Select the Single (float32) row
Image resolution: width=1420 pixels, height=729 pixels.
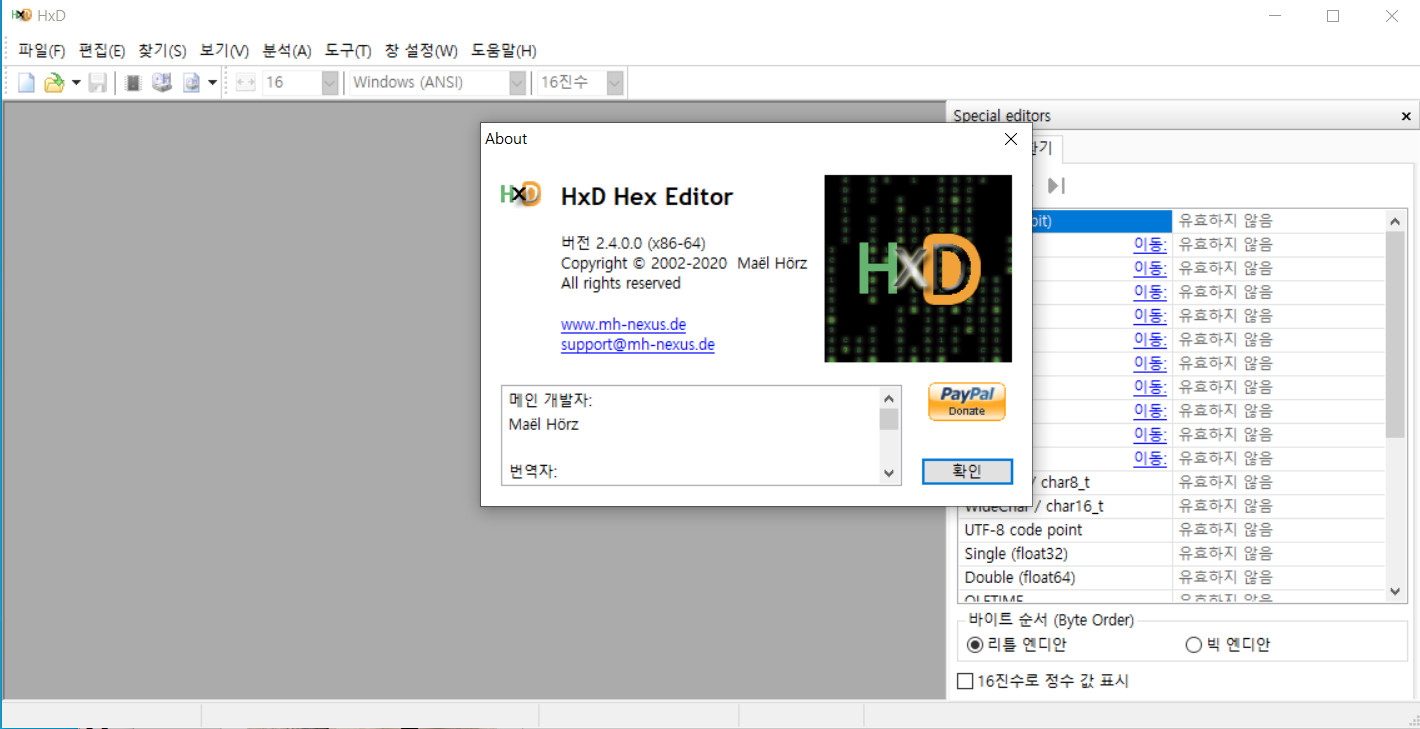point(1065,554)
